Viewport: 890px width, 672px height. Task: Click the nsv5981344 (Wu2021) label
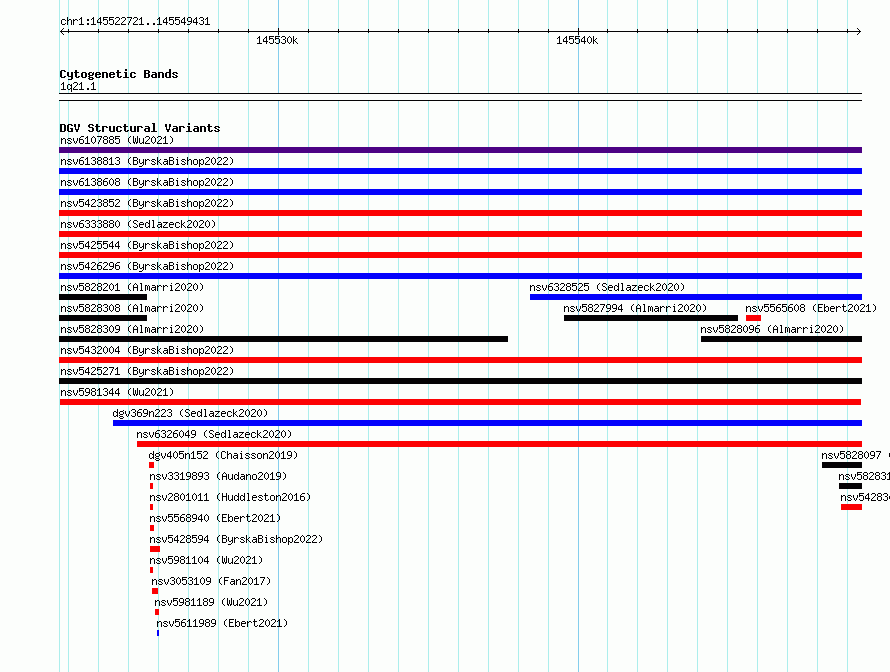tap(117, 392)
